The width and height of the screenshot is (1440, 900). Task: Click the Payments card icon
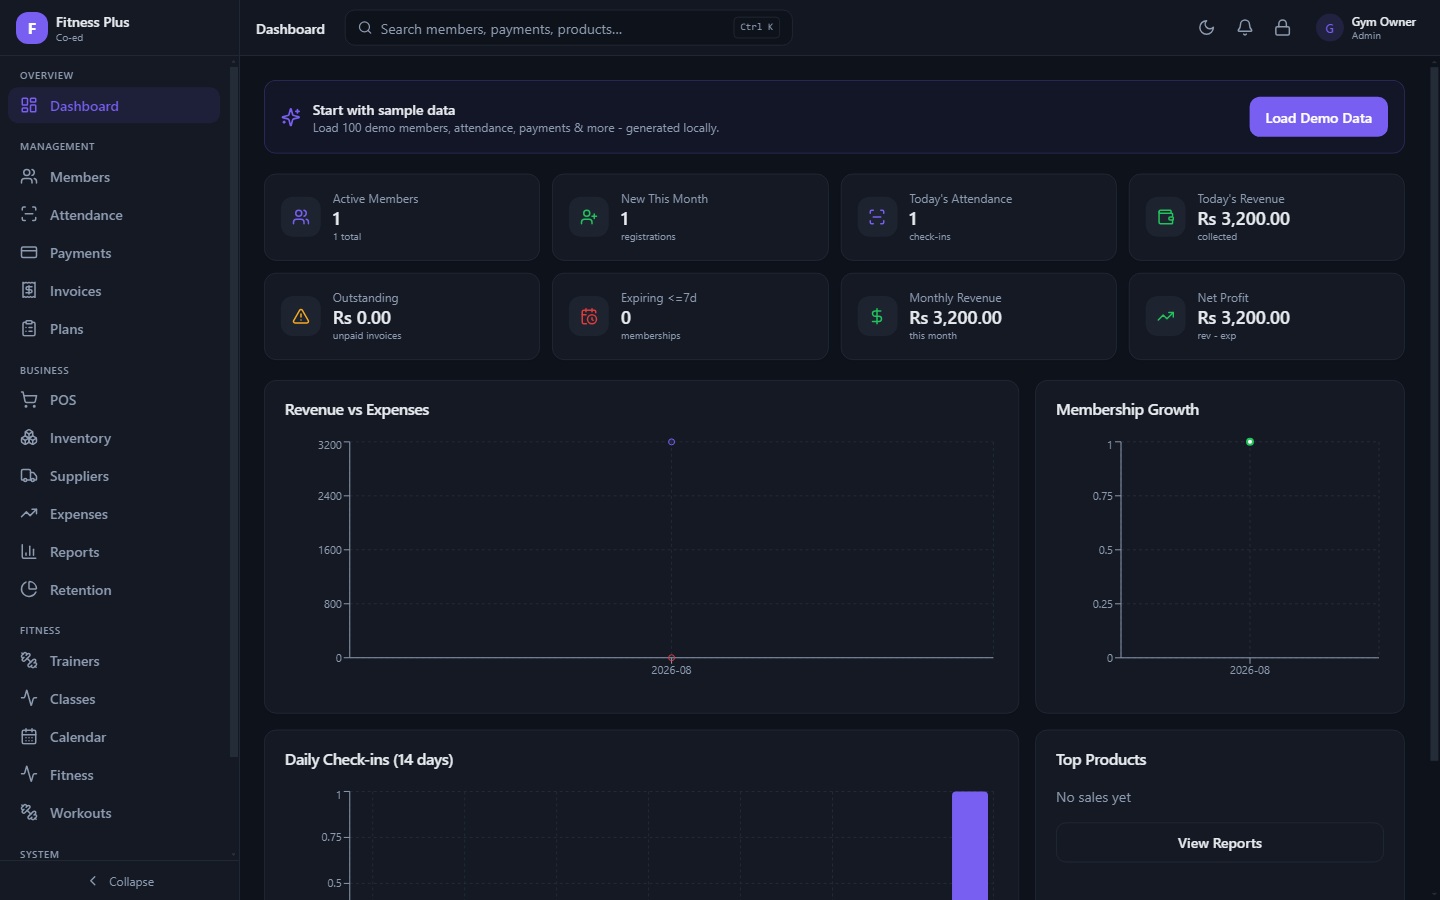[x=29, y=252]
